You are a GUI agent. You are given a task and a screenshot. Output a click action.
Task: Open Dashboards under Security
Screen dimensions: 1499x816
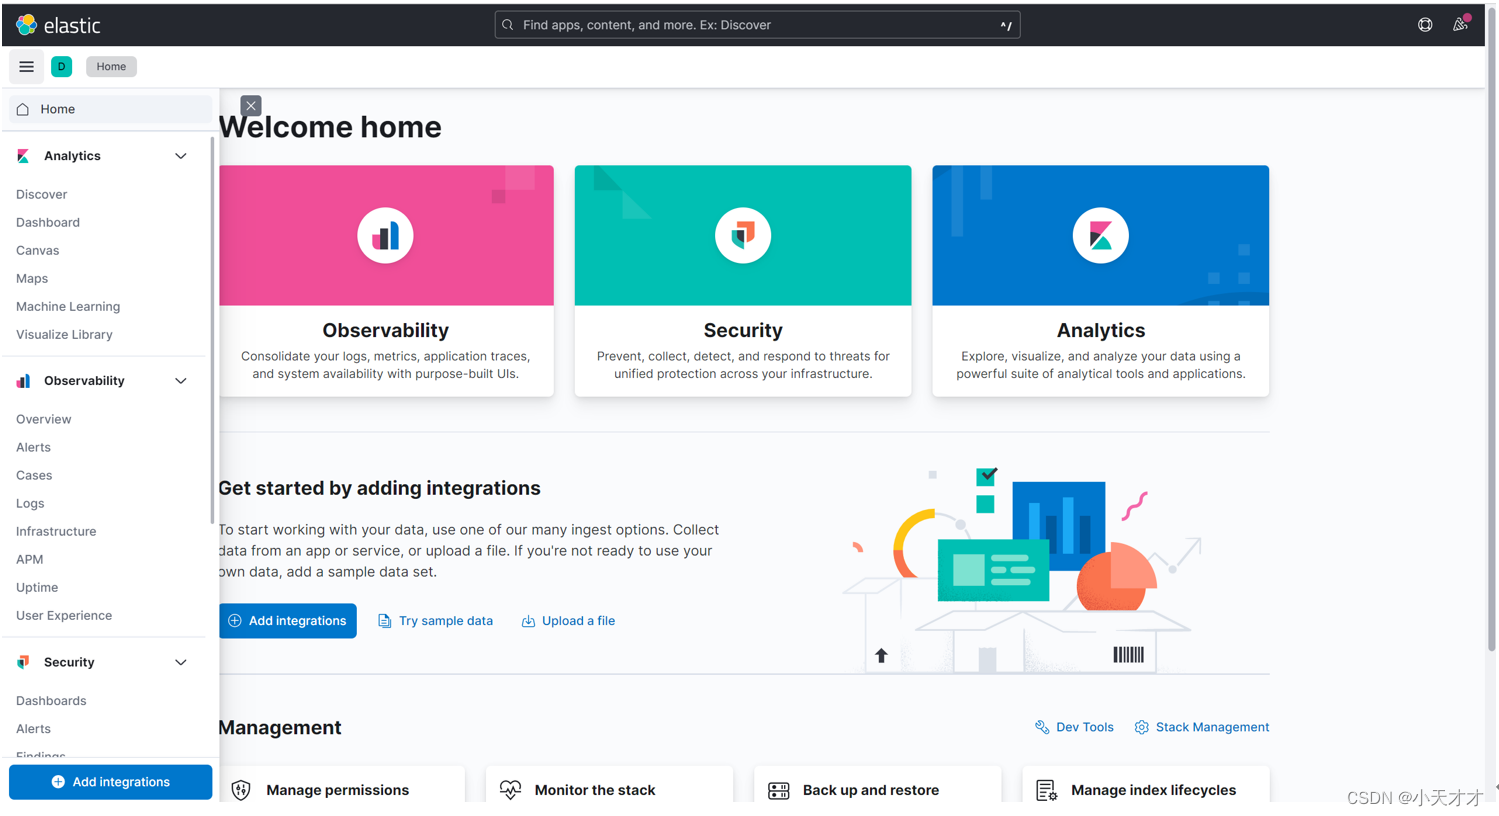click(51, 701)
